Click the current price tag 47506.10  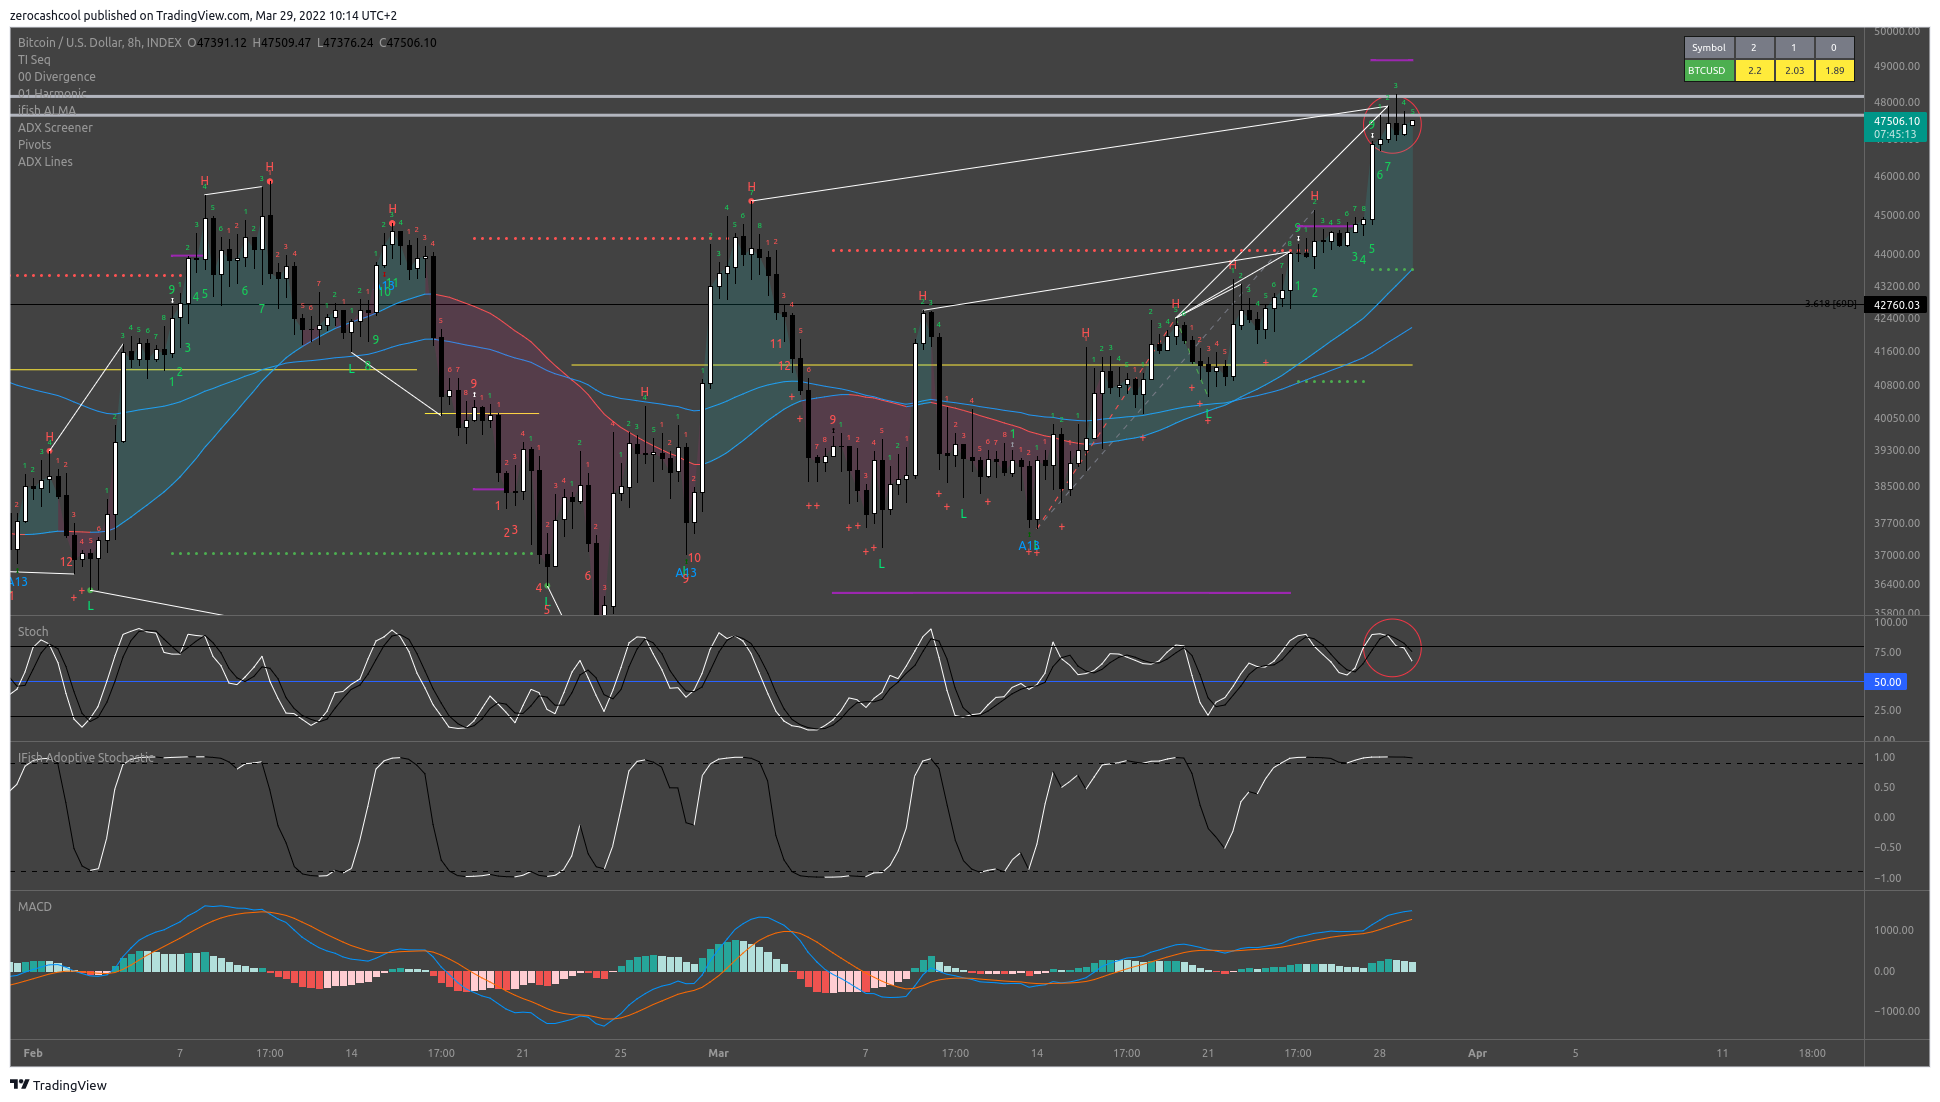(x=1895, y=127)
